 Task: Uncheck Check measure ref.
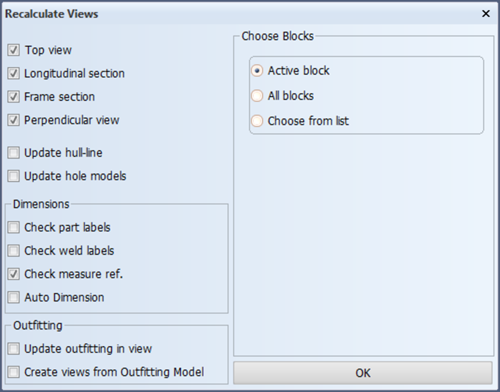coord(14,274)
